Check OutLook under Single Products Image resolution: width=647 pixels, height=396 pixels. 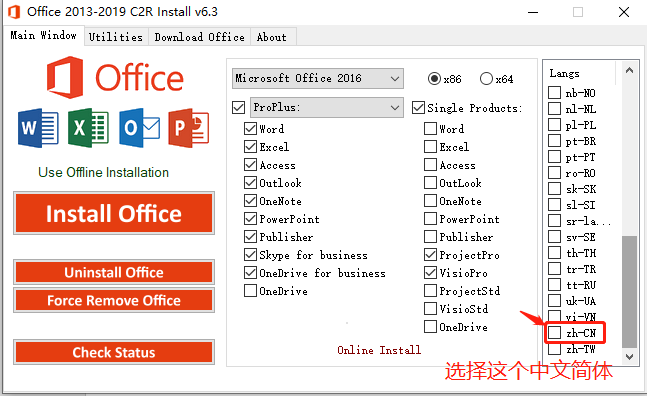point(430,183)
